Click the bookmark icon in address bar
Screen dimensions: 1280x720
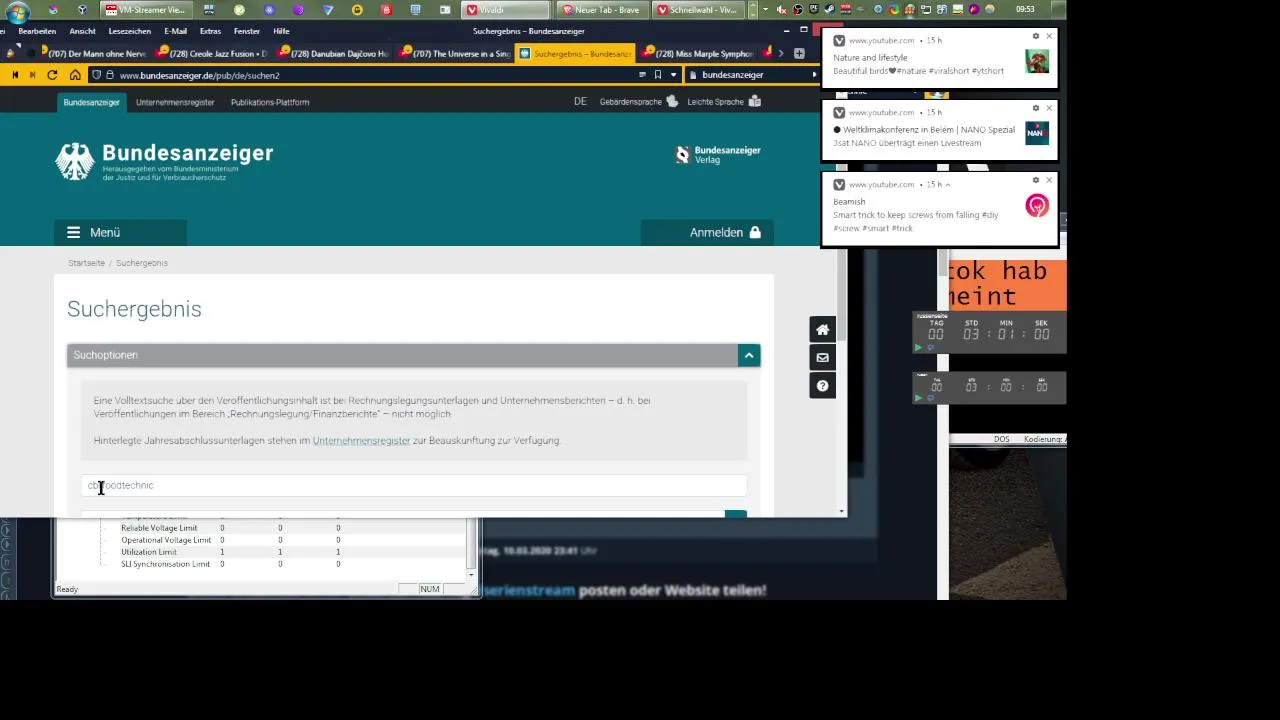click(x=658, y=75)
